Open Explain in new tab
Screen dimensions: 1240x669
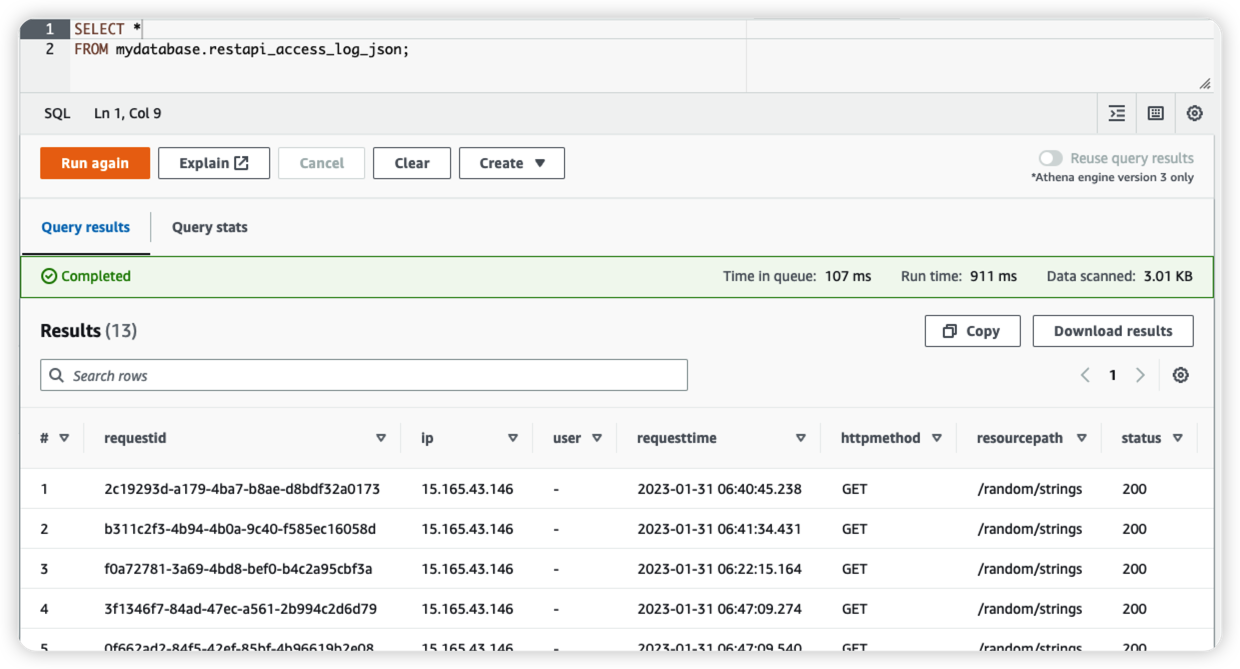(214, 163)
